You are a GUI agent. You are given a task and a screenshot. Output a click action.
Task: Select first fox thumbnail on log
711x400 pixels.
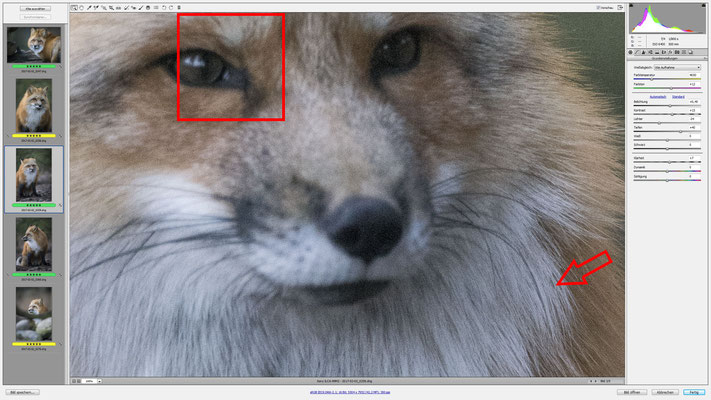click(34, 44)
